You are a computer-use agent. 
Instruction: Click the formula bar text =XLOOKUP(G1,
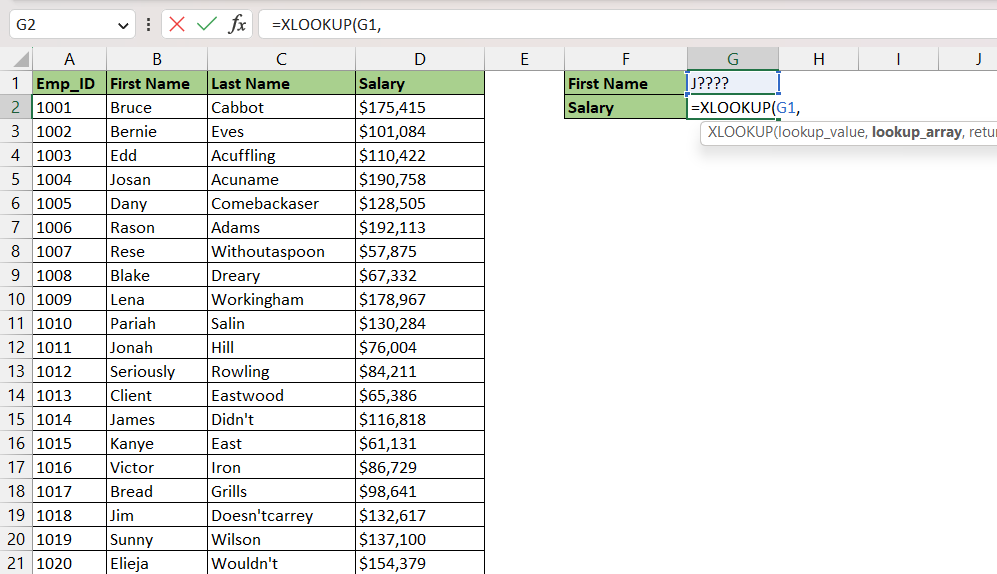point(326,25)
